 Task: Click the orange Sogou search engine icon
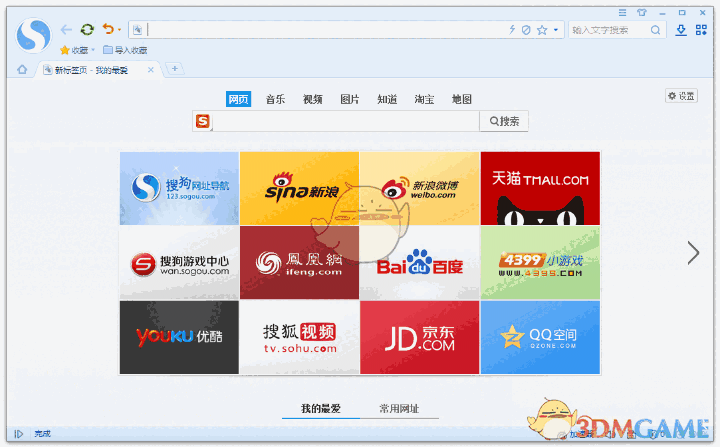pyautogui.click(x=203, y=121)
